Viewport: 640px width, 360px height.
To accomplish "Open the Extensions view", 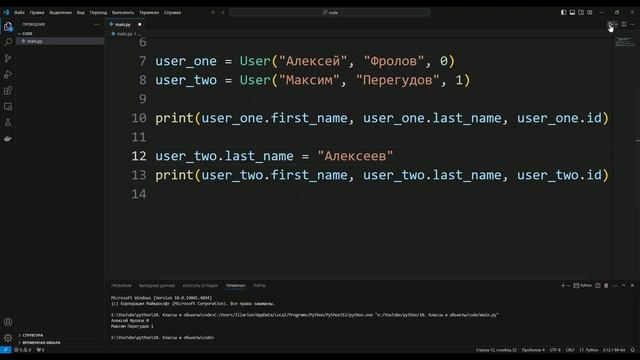I will 8,91.
